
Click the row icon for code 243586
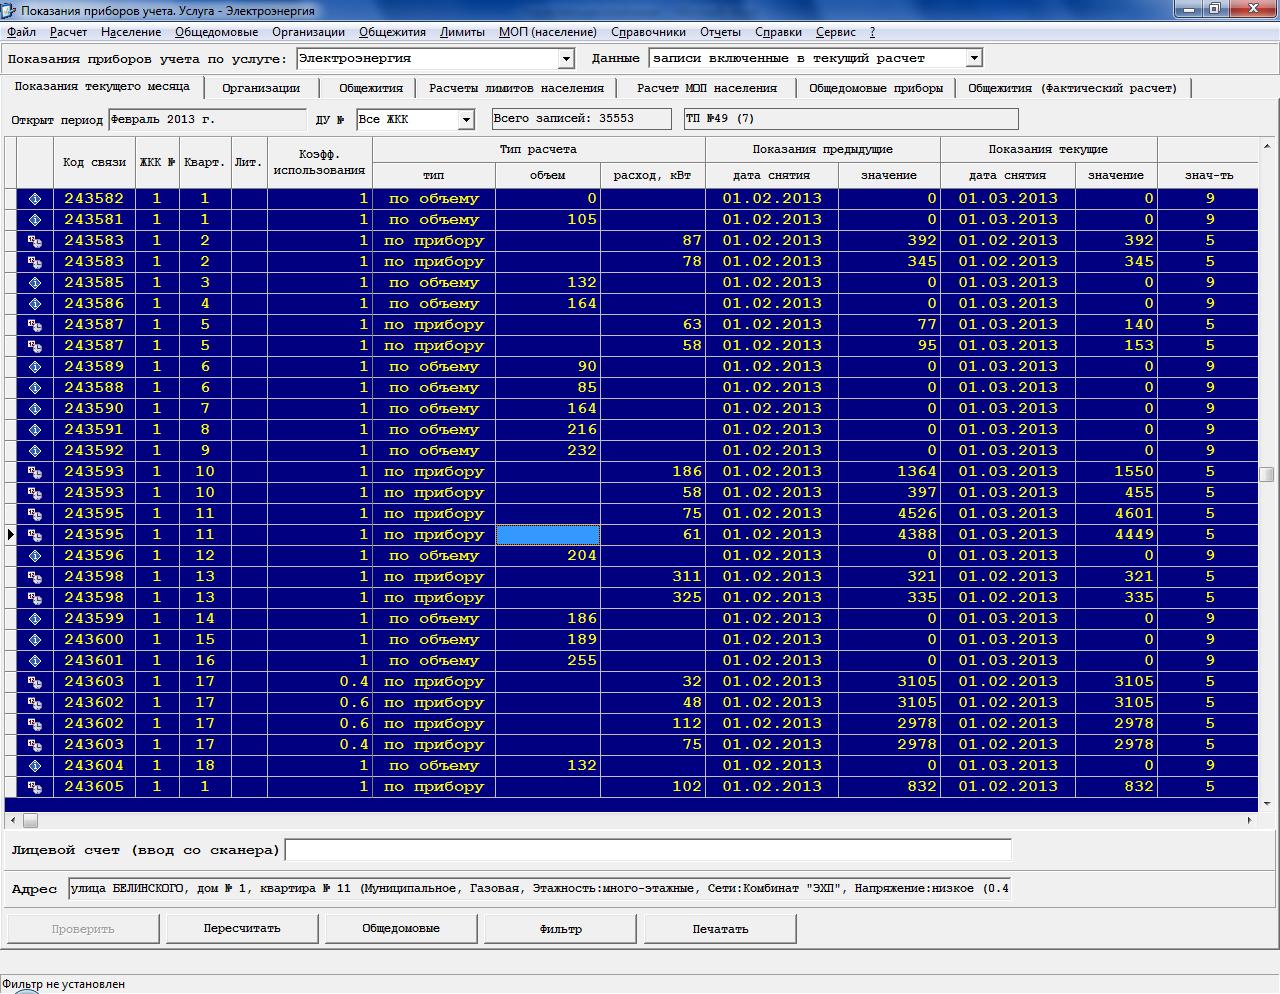(34, 304)
